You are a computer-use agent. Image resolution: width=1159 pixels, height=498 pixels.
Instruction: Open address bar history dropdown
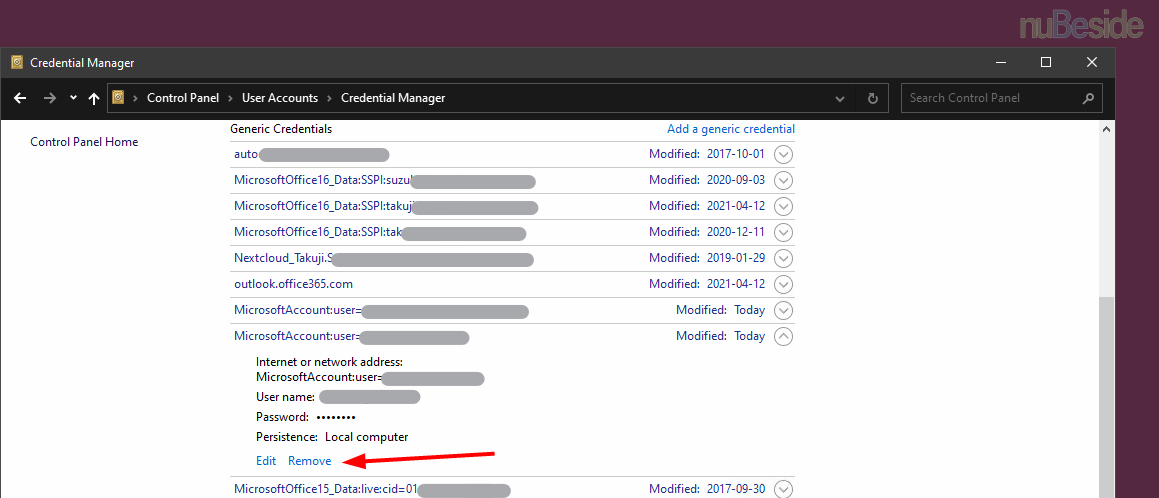[840, 98]
